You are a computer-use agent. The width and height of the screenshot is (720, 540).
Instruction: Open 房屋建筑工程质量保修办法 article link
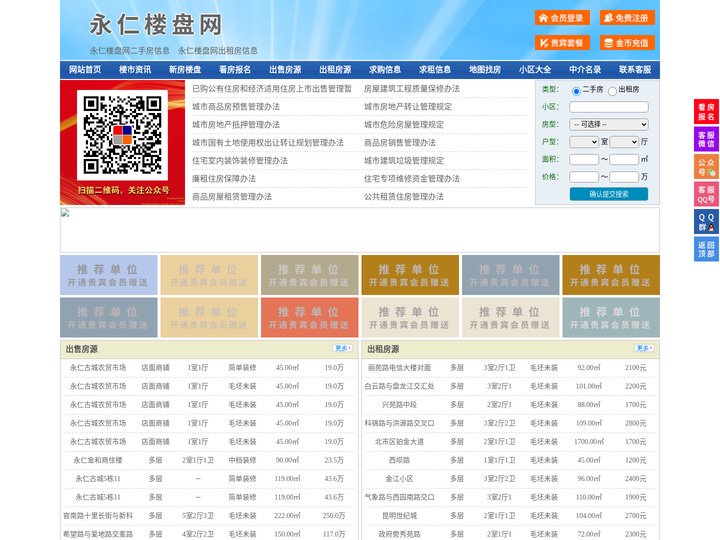coord(412,89)
